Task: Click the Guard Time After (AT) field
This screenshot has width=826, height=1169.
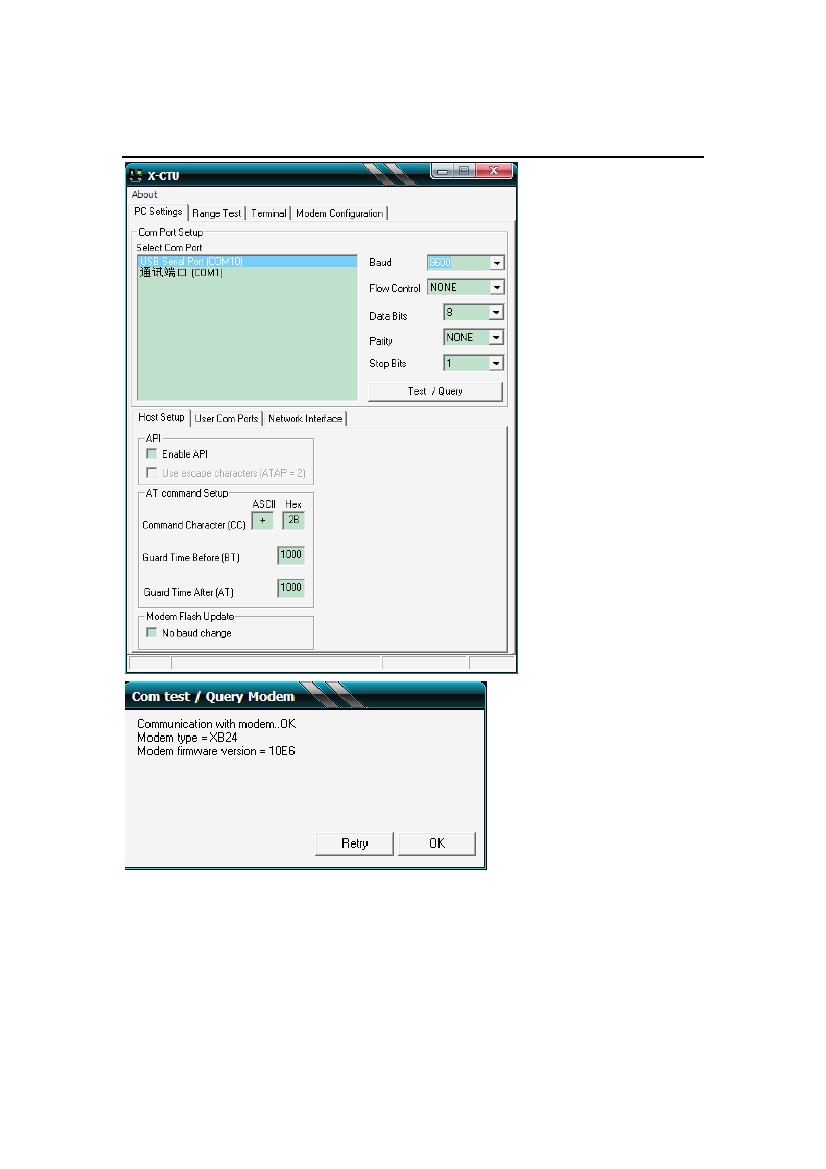Action: point(291,587)
